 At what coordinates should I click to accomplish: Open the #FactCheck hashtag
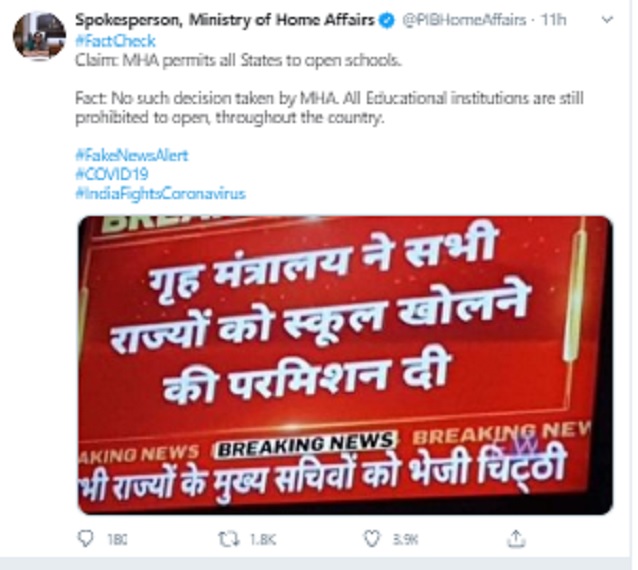point(115,41)
